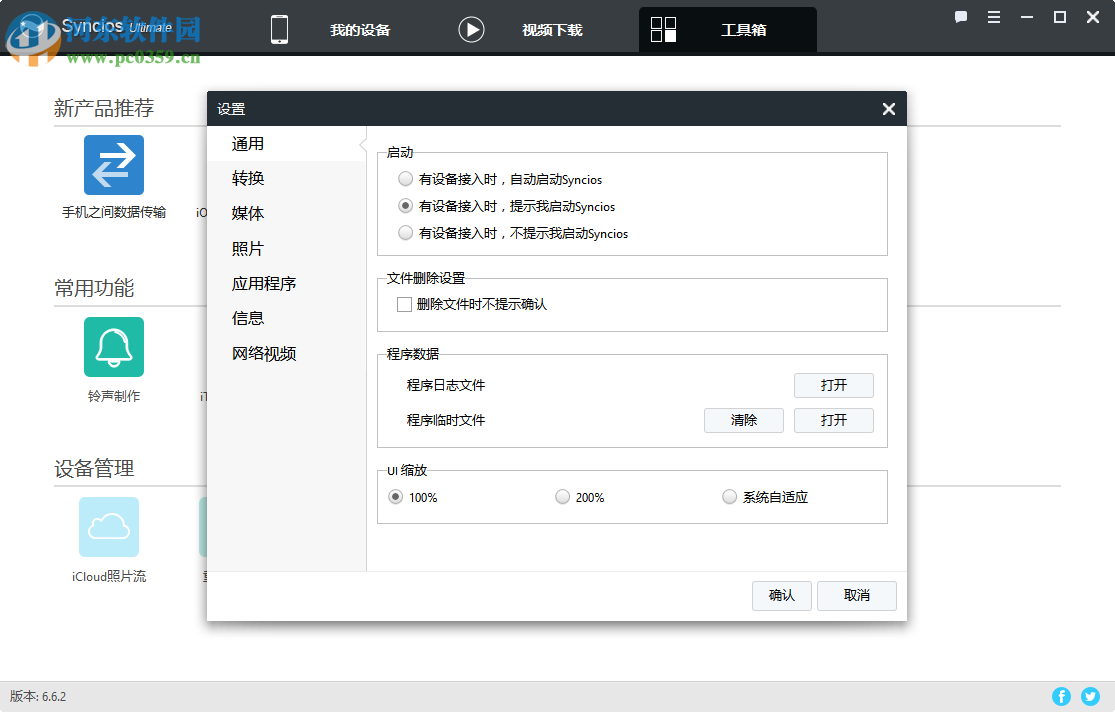1115x712 pixels.
Task: Choose 有设备接入时，不提示我启动Syncios
Action: [405, 233]
